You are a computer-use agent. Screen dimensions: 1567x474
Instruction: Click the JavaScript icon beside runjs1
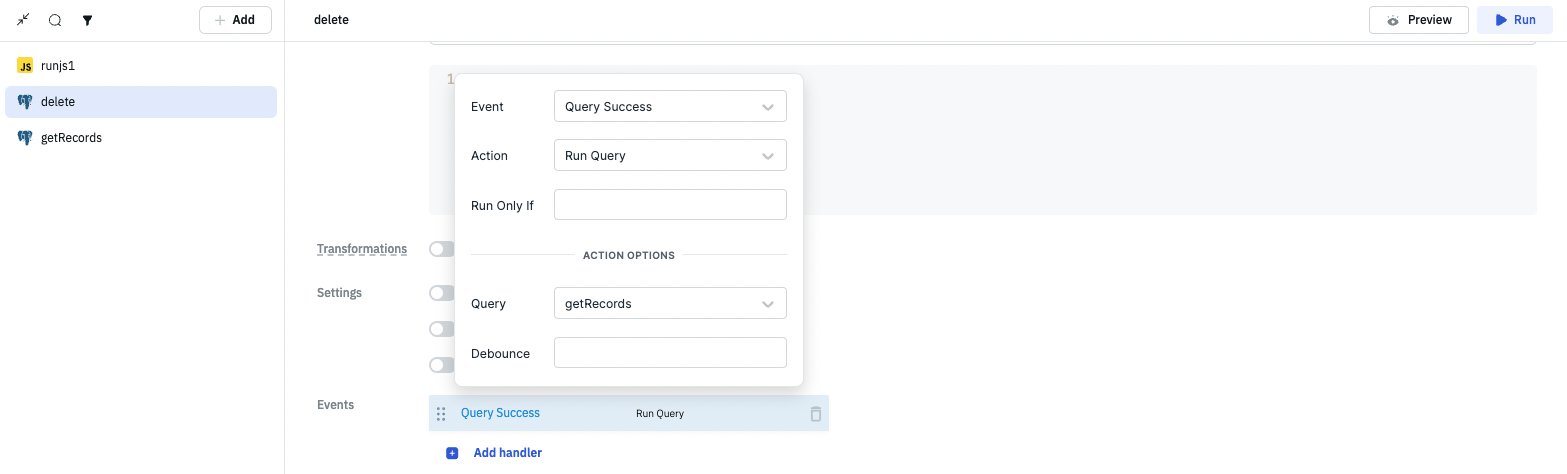[x=25, y=66]
